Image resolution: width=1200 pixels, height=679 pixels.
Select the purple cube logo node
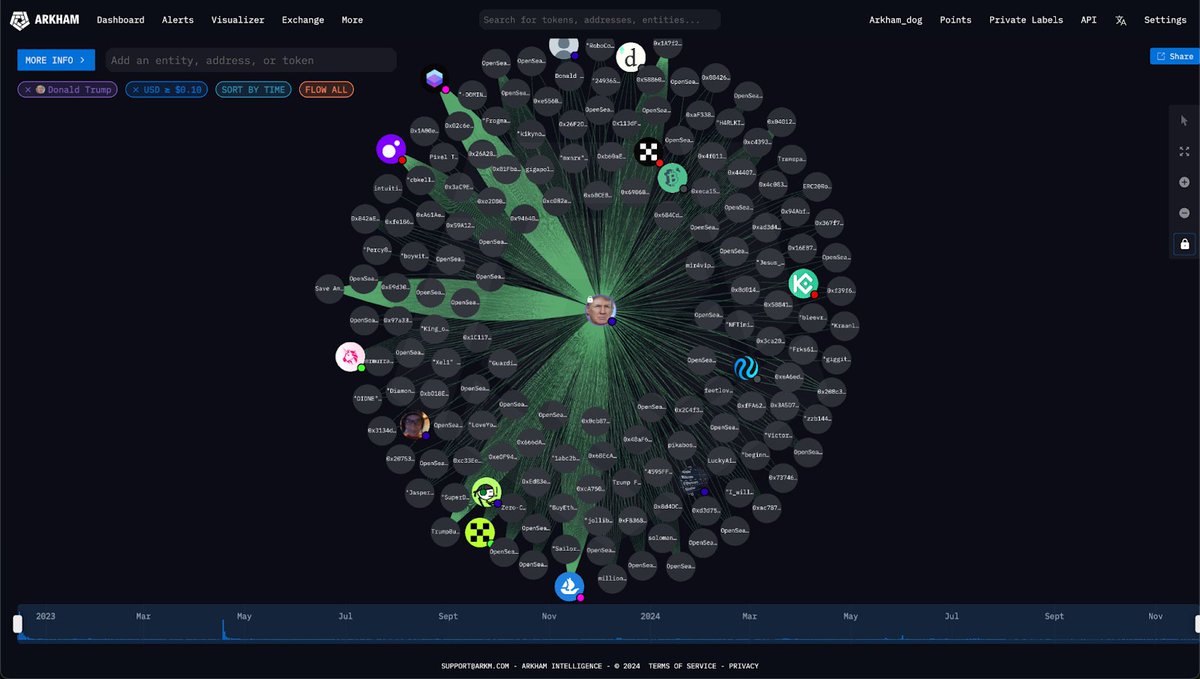click(x=434, y=78)
